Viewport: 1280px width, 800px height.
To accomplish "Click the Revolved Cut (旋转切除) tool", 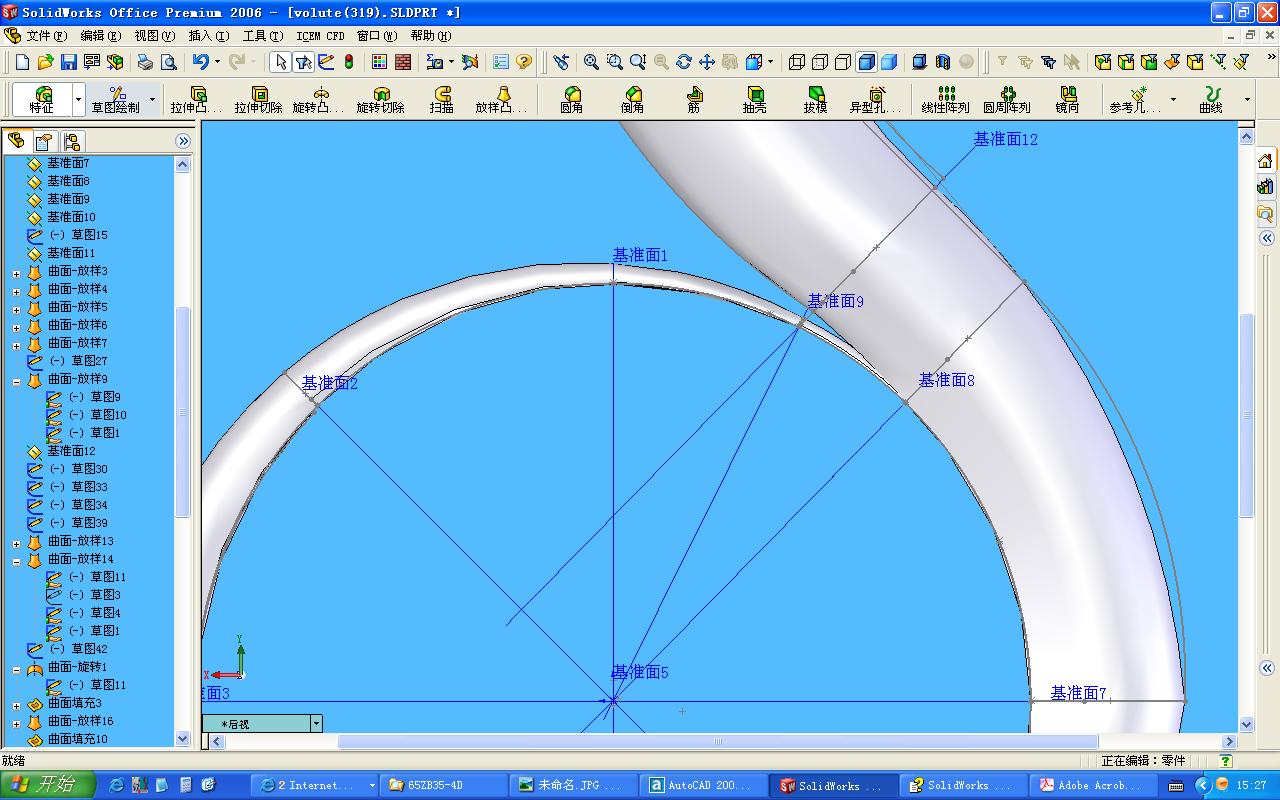I will click(x=381, y=100).
